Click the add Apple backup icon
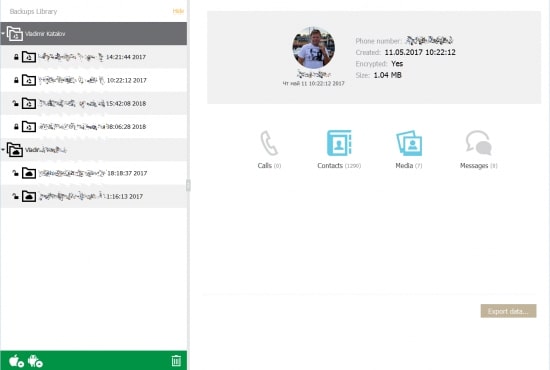The width and height of the screenshot is (550, 370). tap(16, 361)
